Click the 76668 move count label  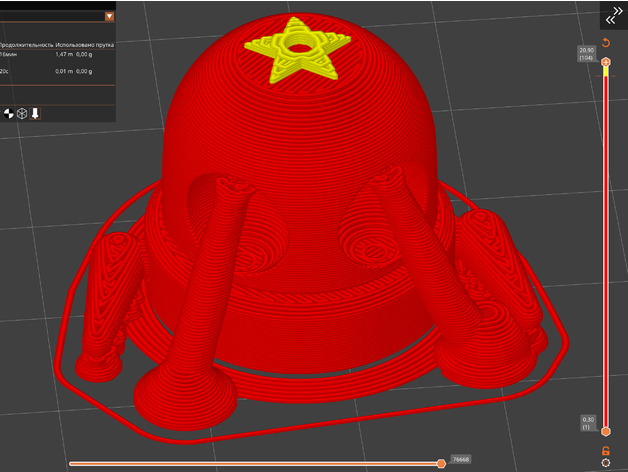coord(461,459)
